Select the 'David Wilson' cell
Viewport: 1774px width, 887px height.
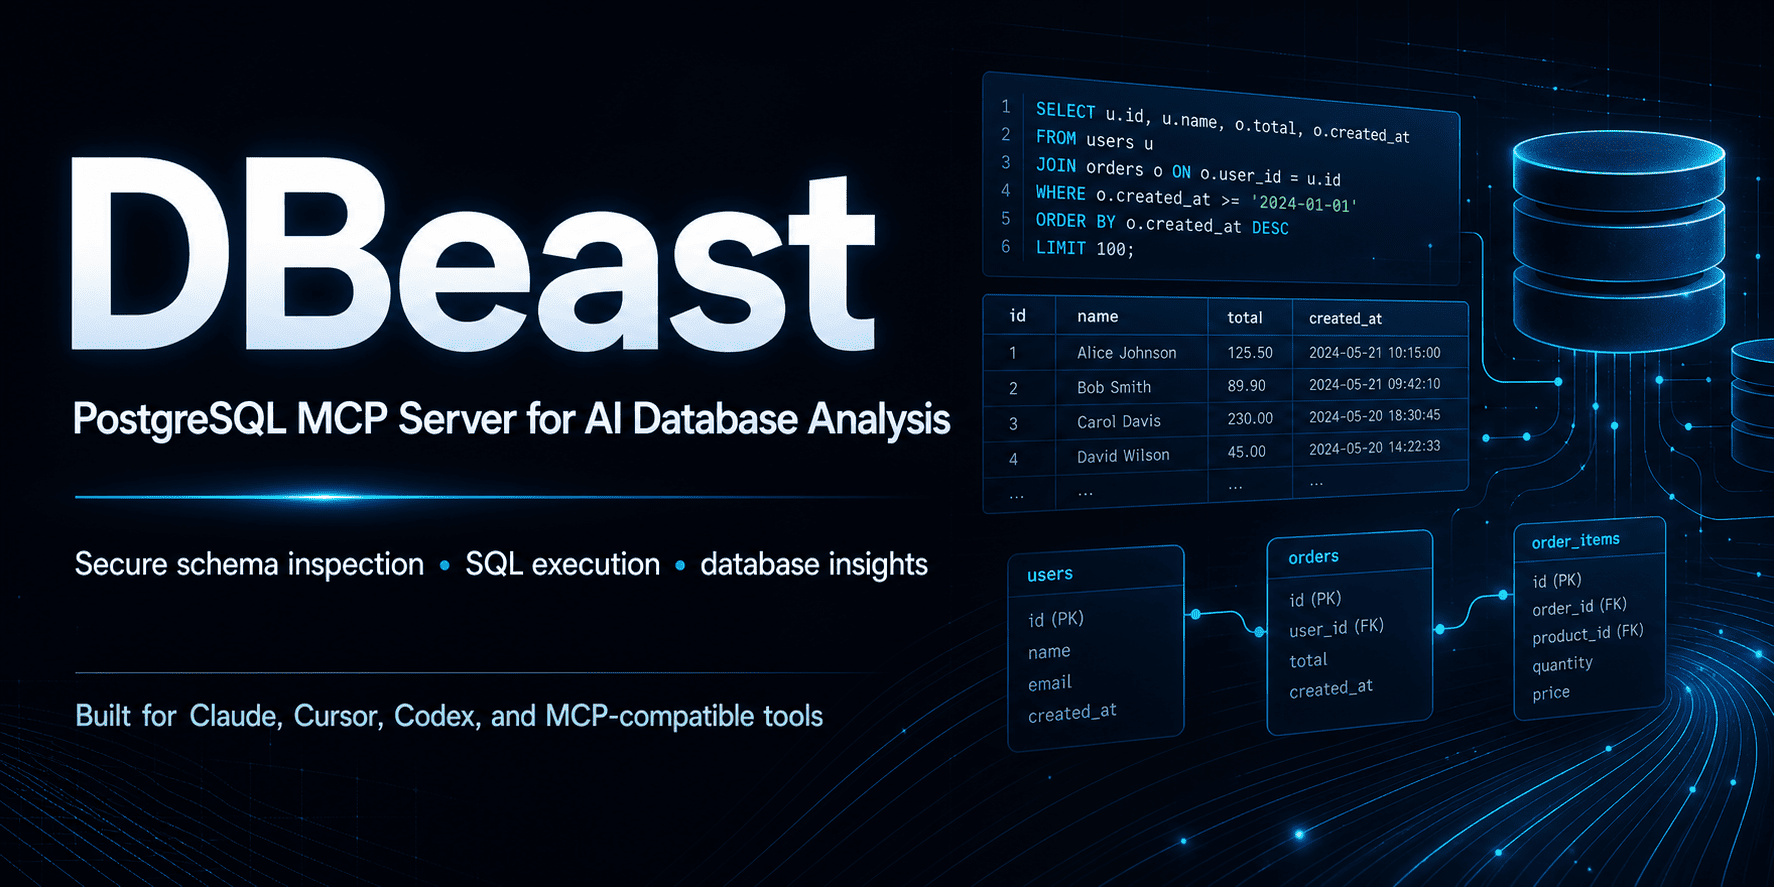click(x=1123, y=456)
